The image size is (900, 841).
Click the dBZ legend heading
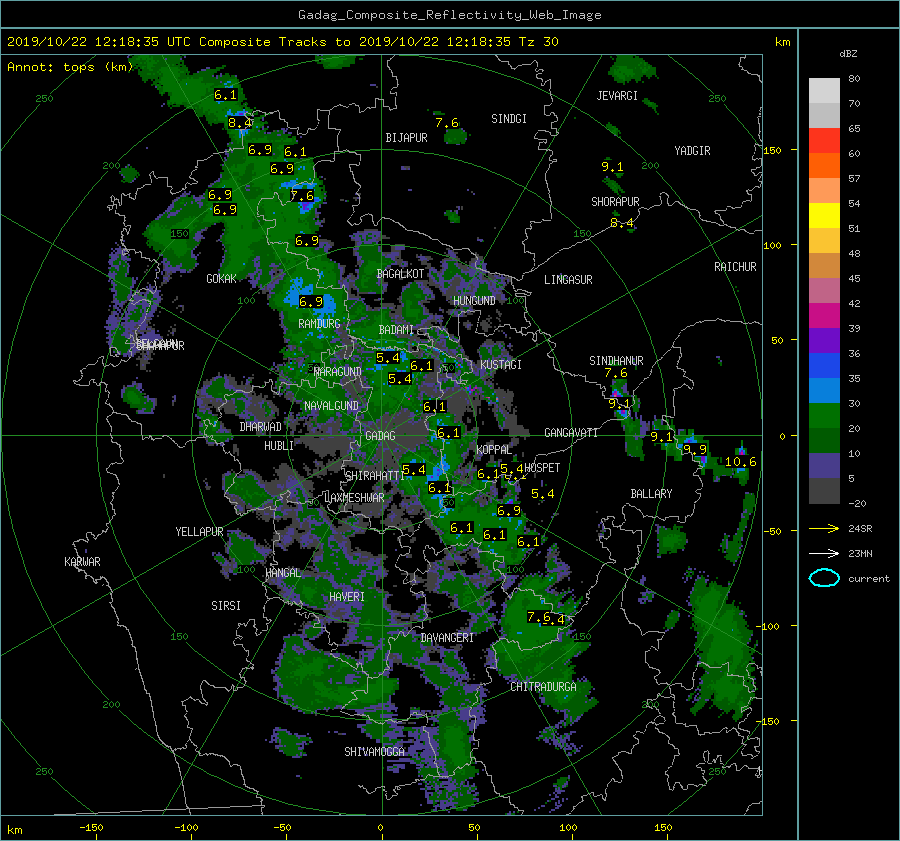(x=848, y=54)
